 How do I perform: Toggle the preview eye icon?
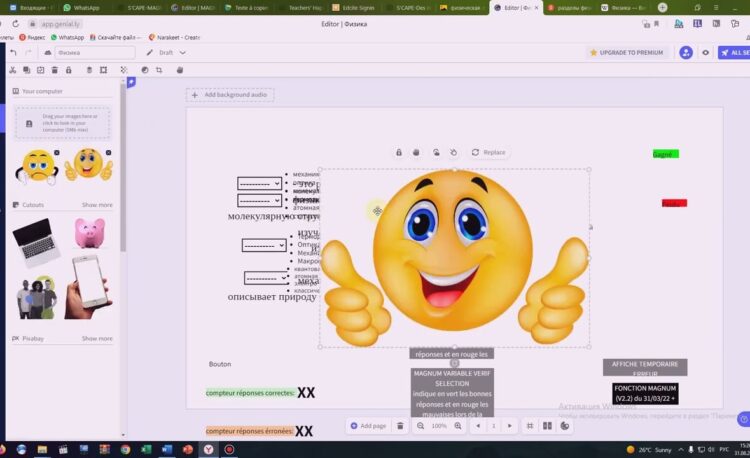[x=706, y=52]
